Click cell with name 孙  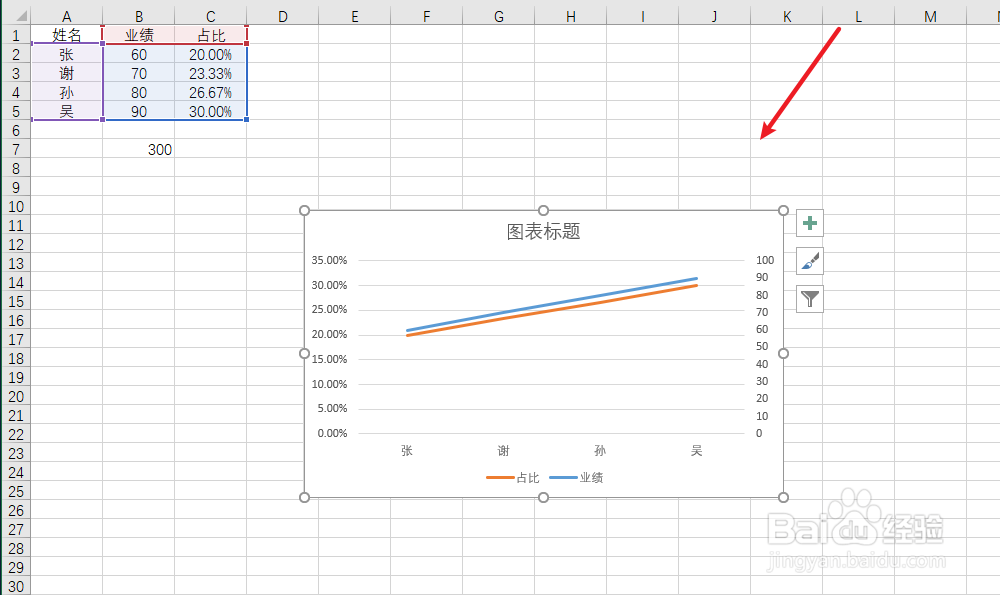point(66,92)
